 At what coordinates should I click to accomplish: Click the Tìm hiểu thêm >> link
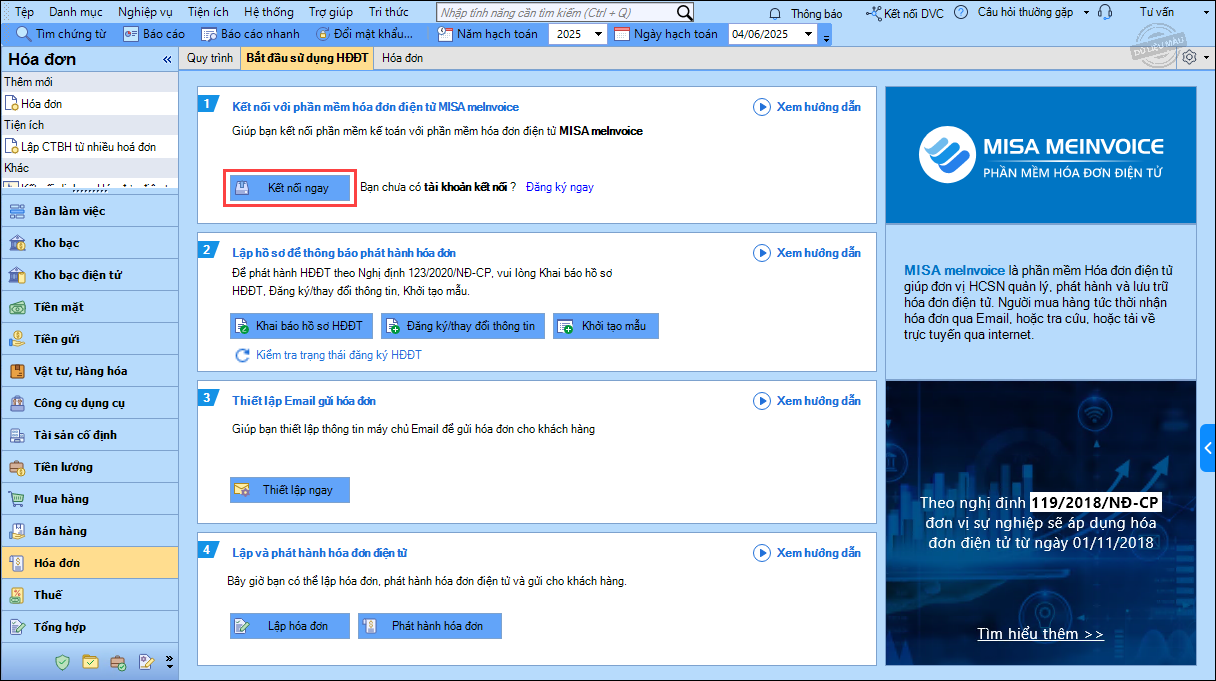coord(1040,634)
